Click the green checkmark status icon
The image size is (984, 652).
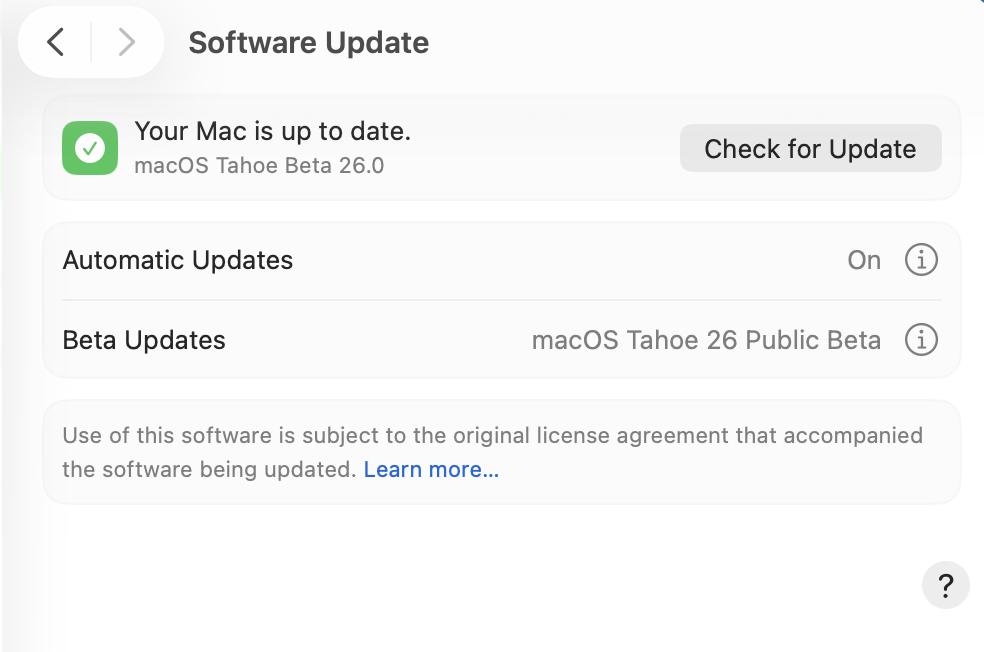point(89,148)
